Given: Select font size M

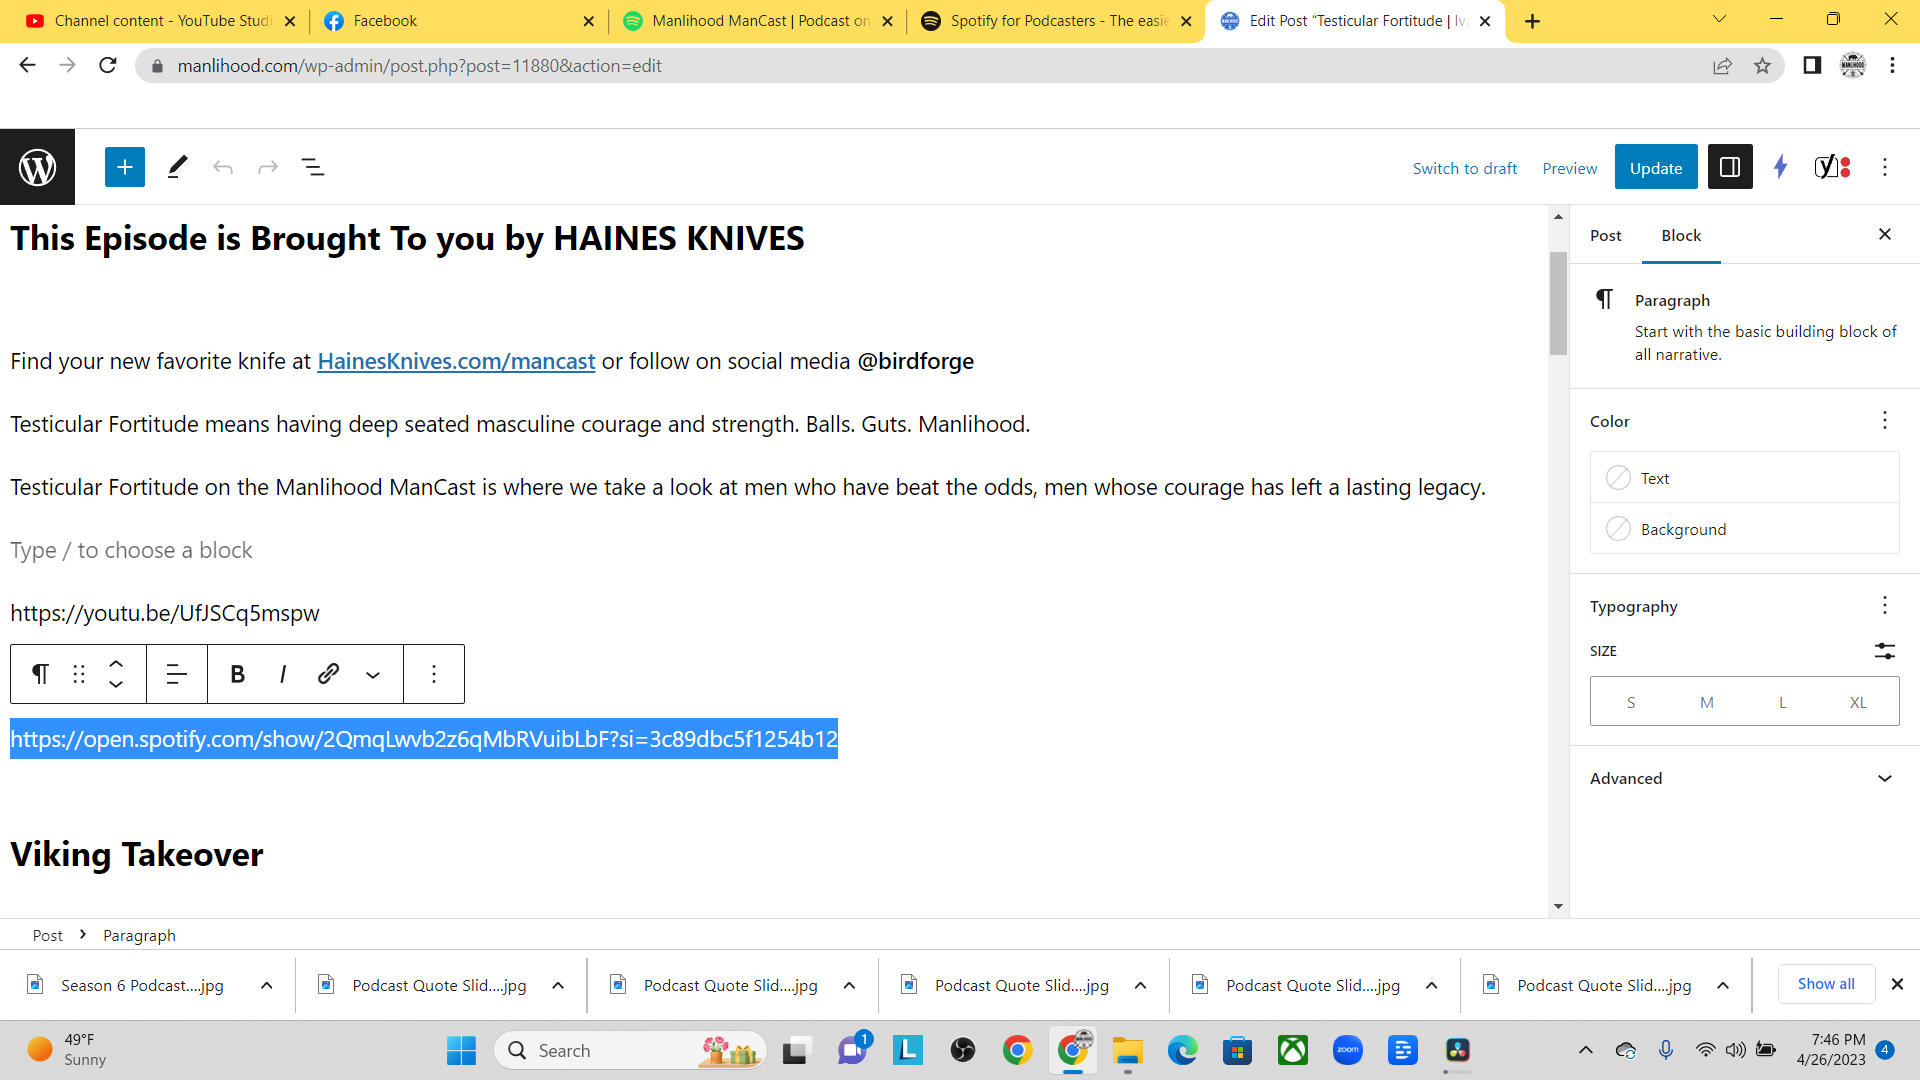Looking at the screenshot, I should coord(1707,702).
